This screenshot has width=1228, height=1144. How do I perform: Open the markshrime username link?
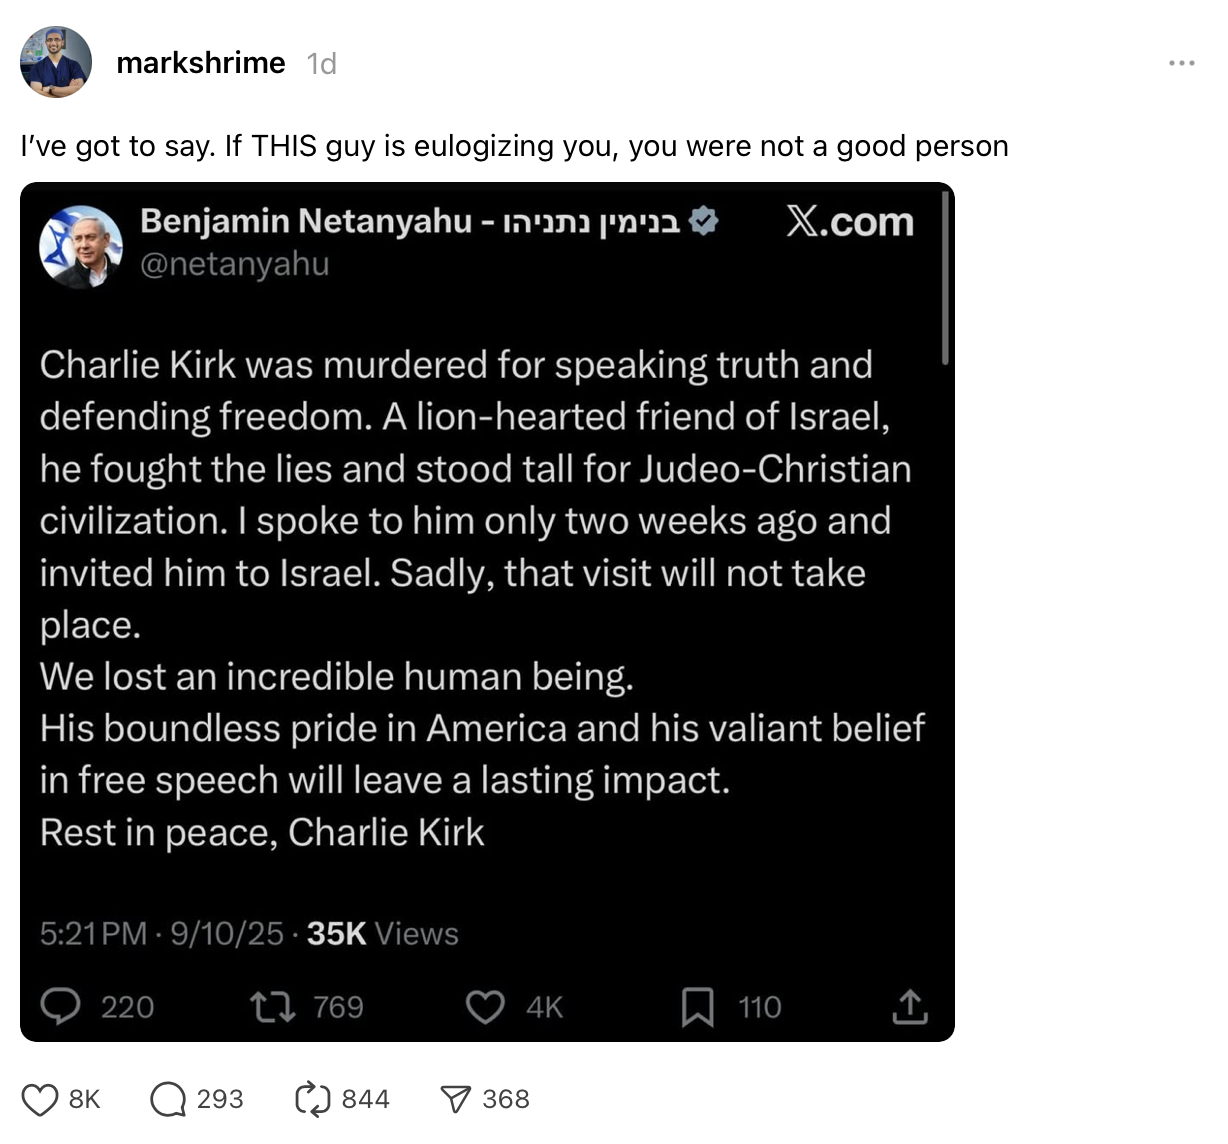tap(201, 63)
